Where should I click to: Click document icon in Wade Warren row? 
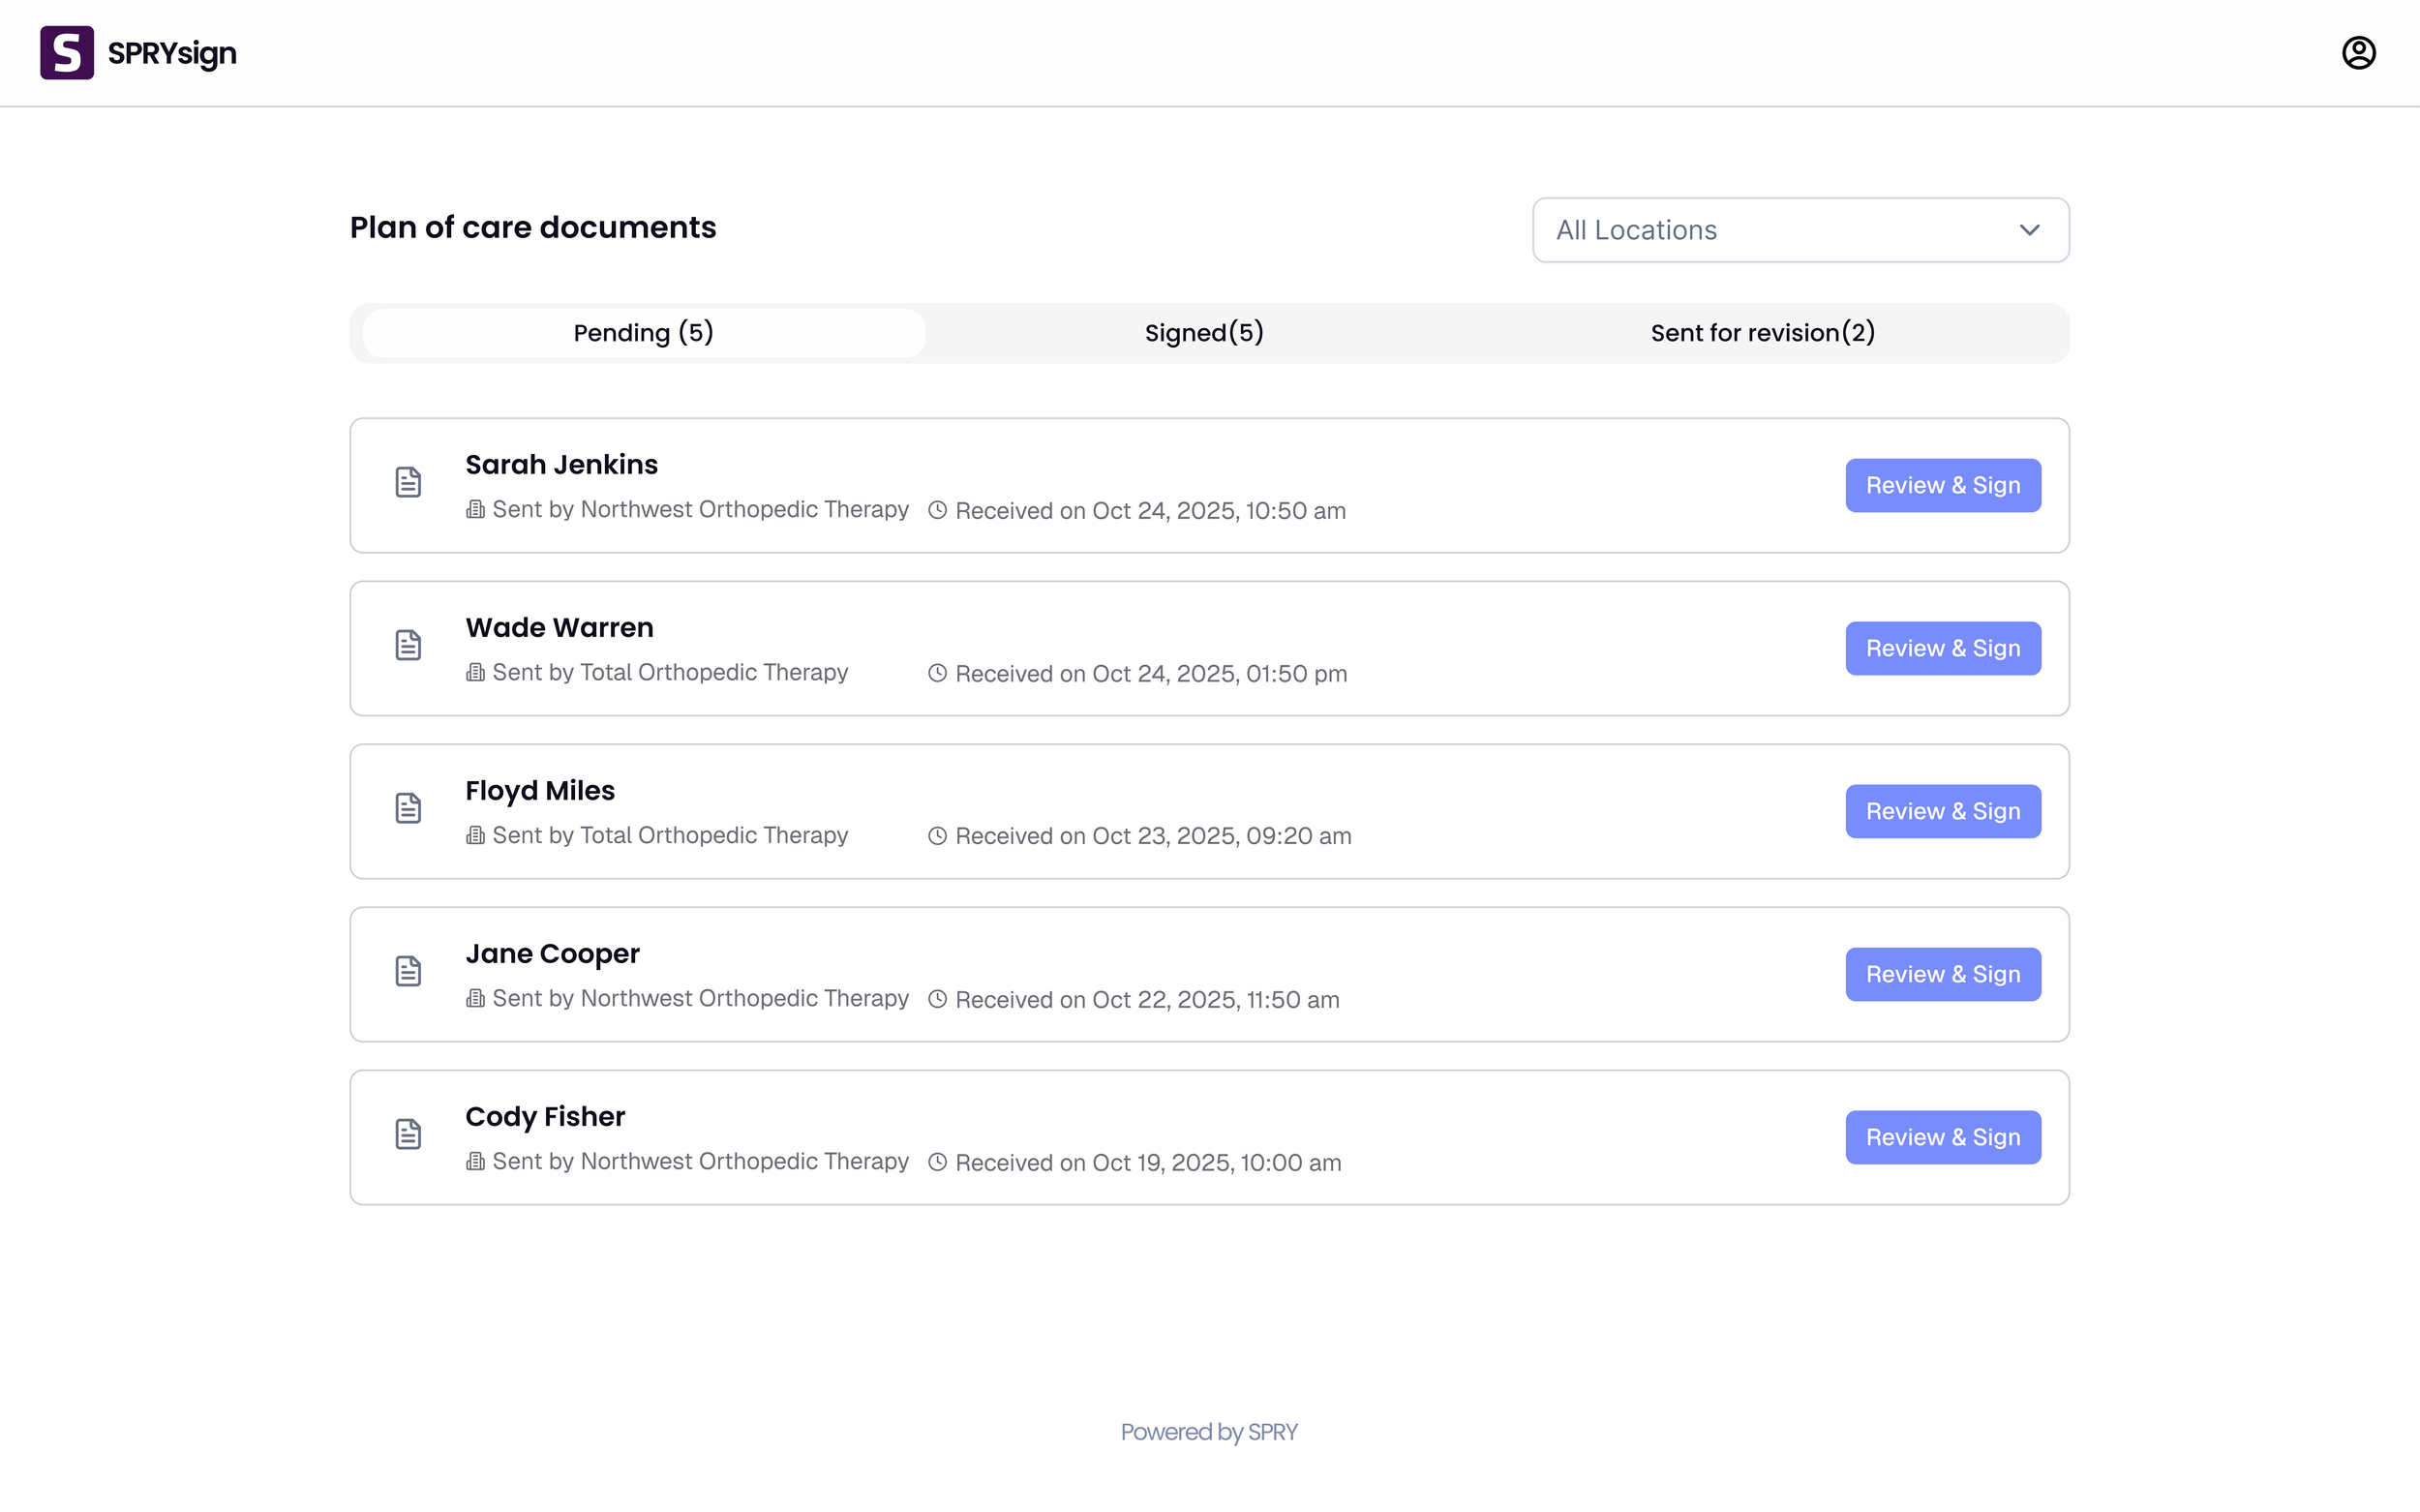pyautogui.click(x=408, y=645)
